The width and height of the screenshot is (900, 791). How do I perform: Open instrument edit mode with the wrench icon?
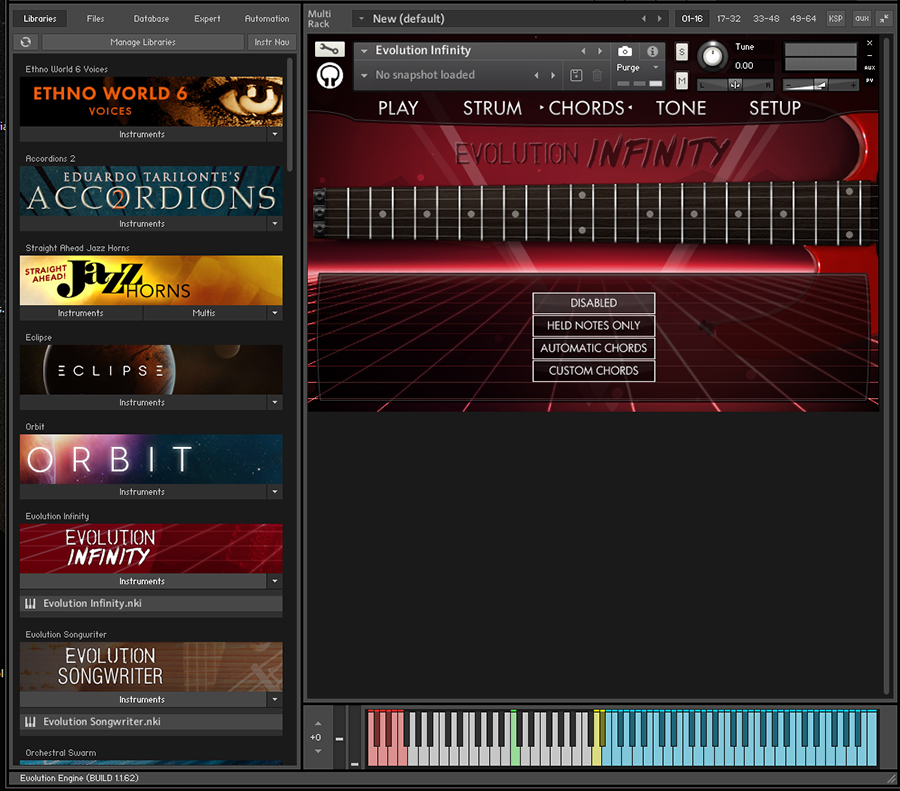click(329, 49)
